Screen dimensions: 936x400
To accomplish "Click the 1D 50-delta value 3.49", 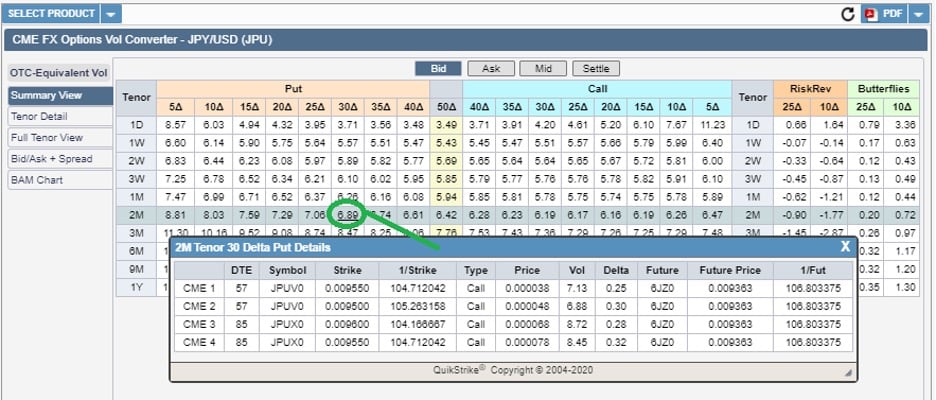I will 447,125.
